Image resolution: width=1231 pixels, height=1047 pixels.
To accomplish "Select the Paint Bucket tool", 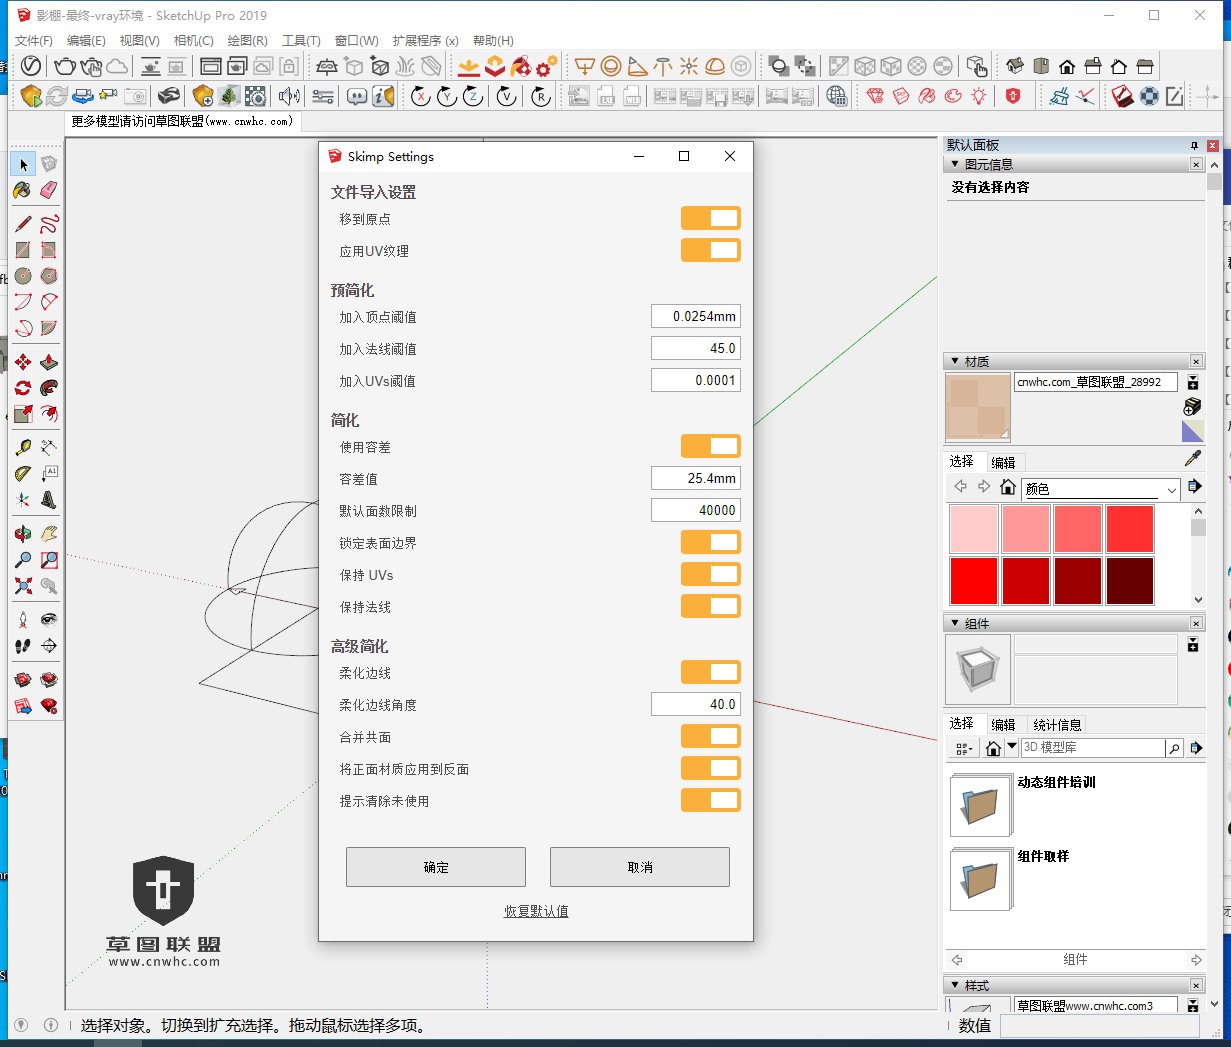I will tap(23, 190).
